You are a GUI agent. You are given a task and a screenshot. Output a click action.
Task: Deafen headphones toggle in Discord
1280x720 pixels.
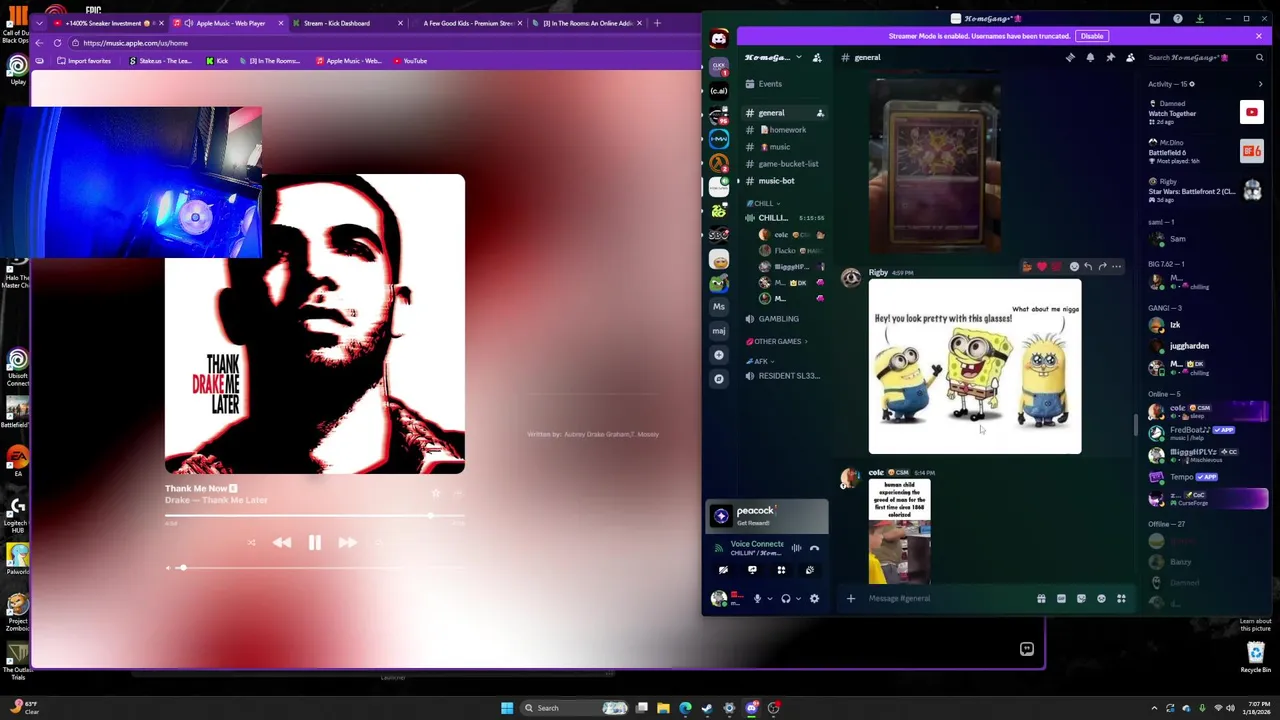[x=786, y=599]
